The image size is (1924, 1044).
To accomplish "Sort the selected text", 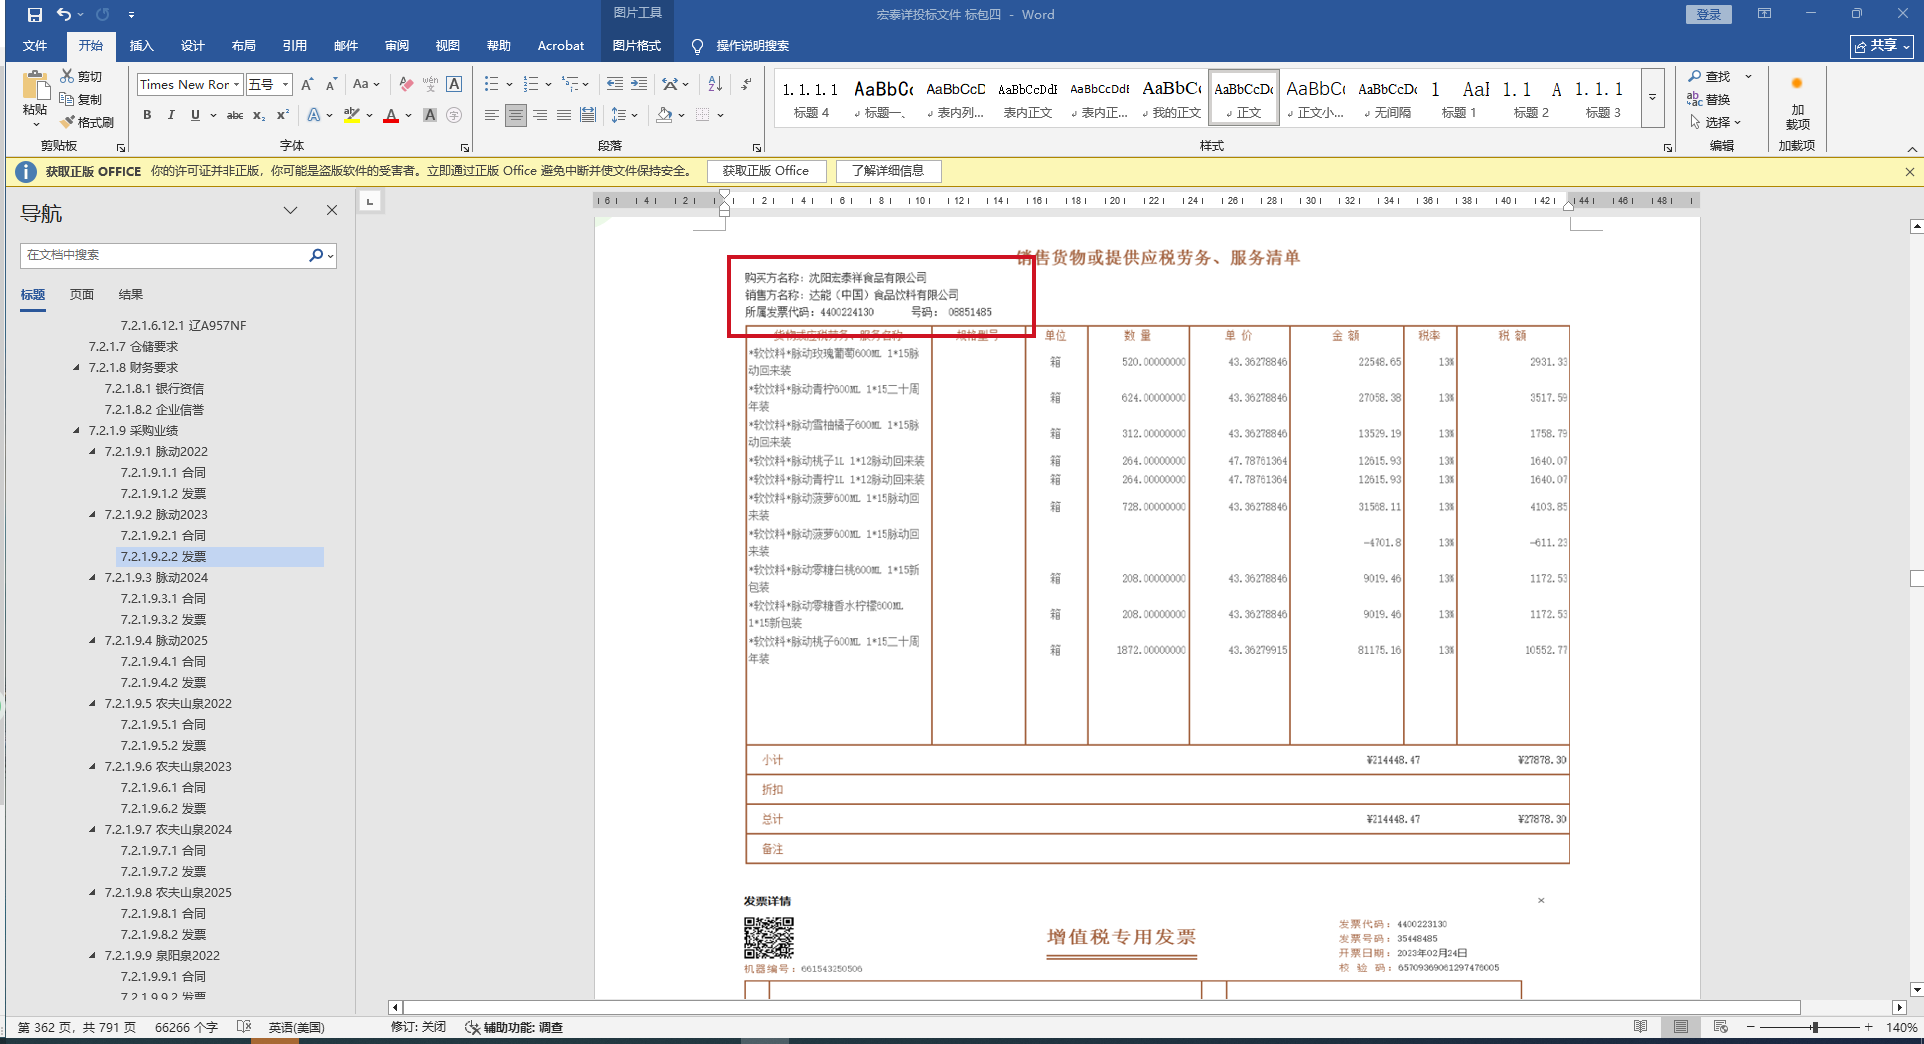I will (x=715, y=85).
